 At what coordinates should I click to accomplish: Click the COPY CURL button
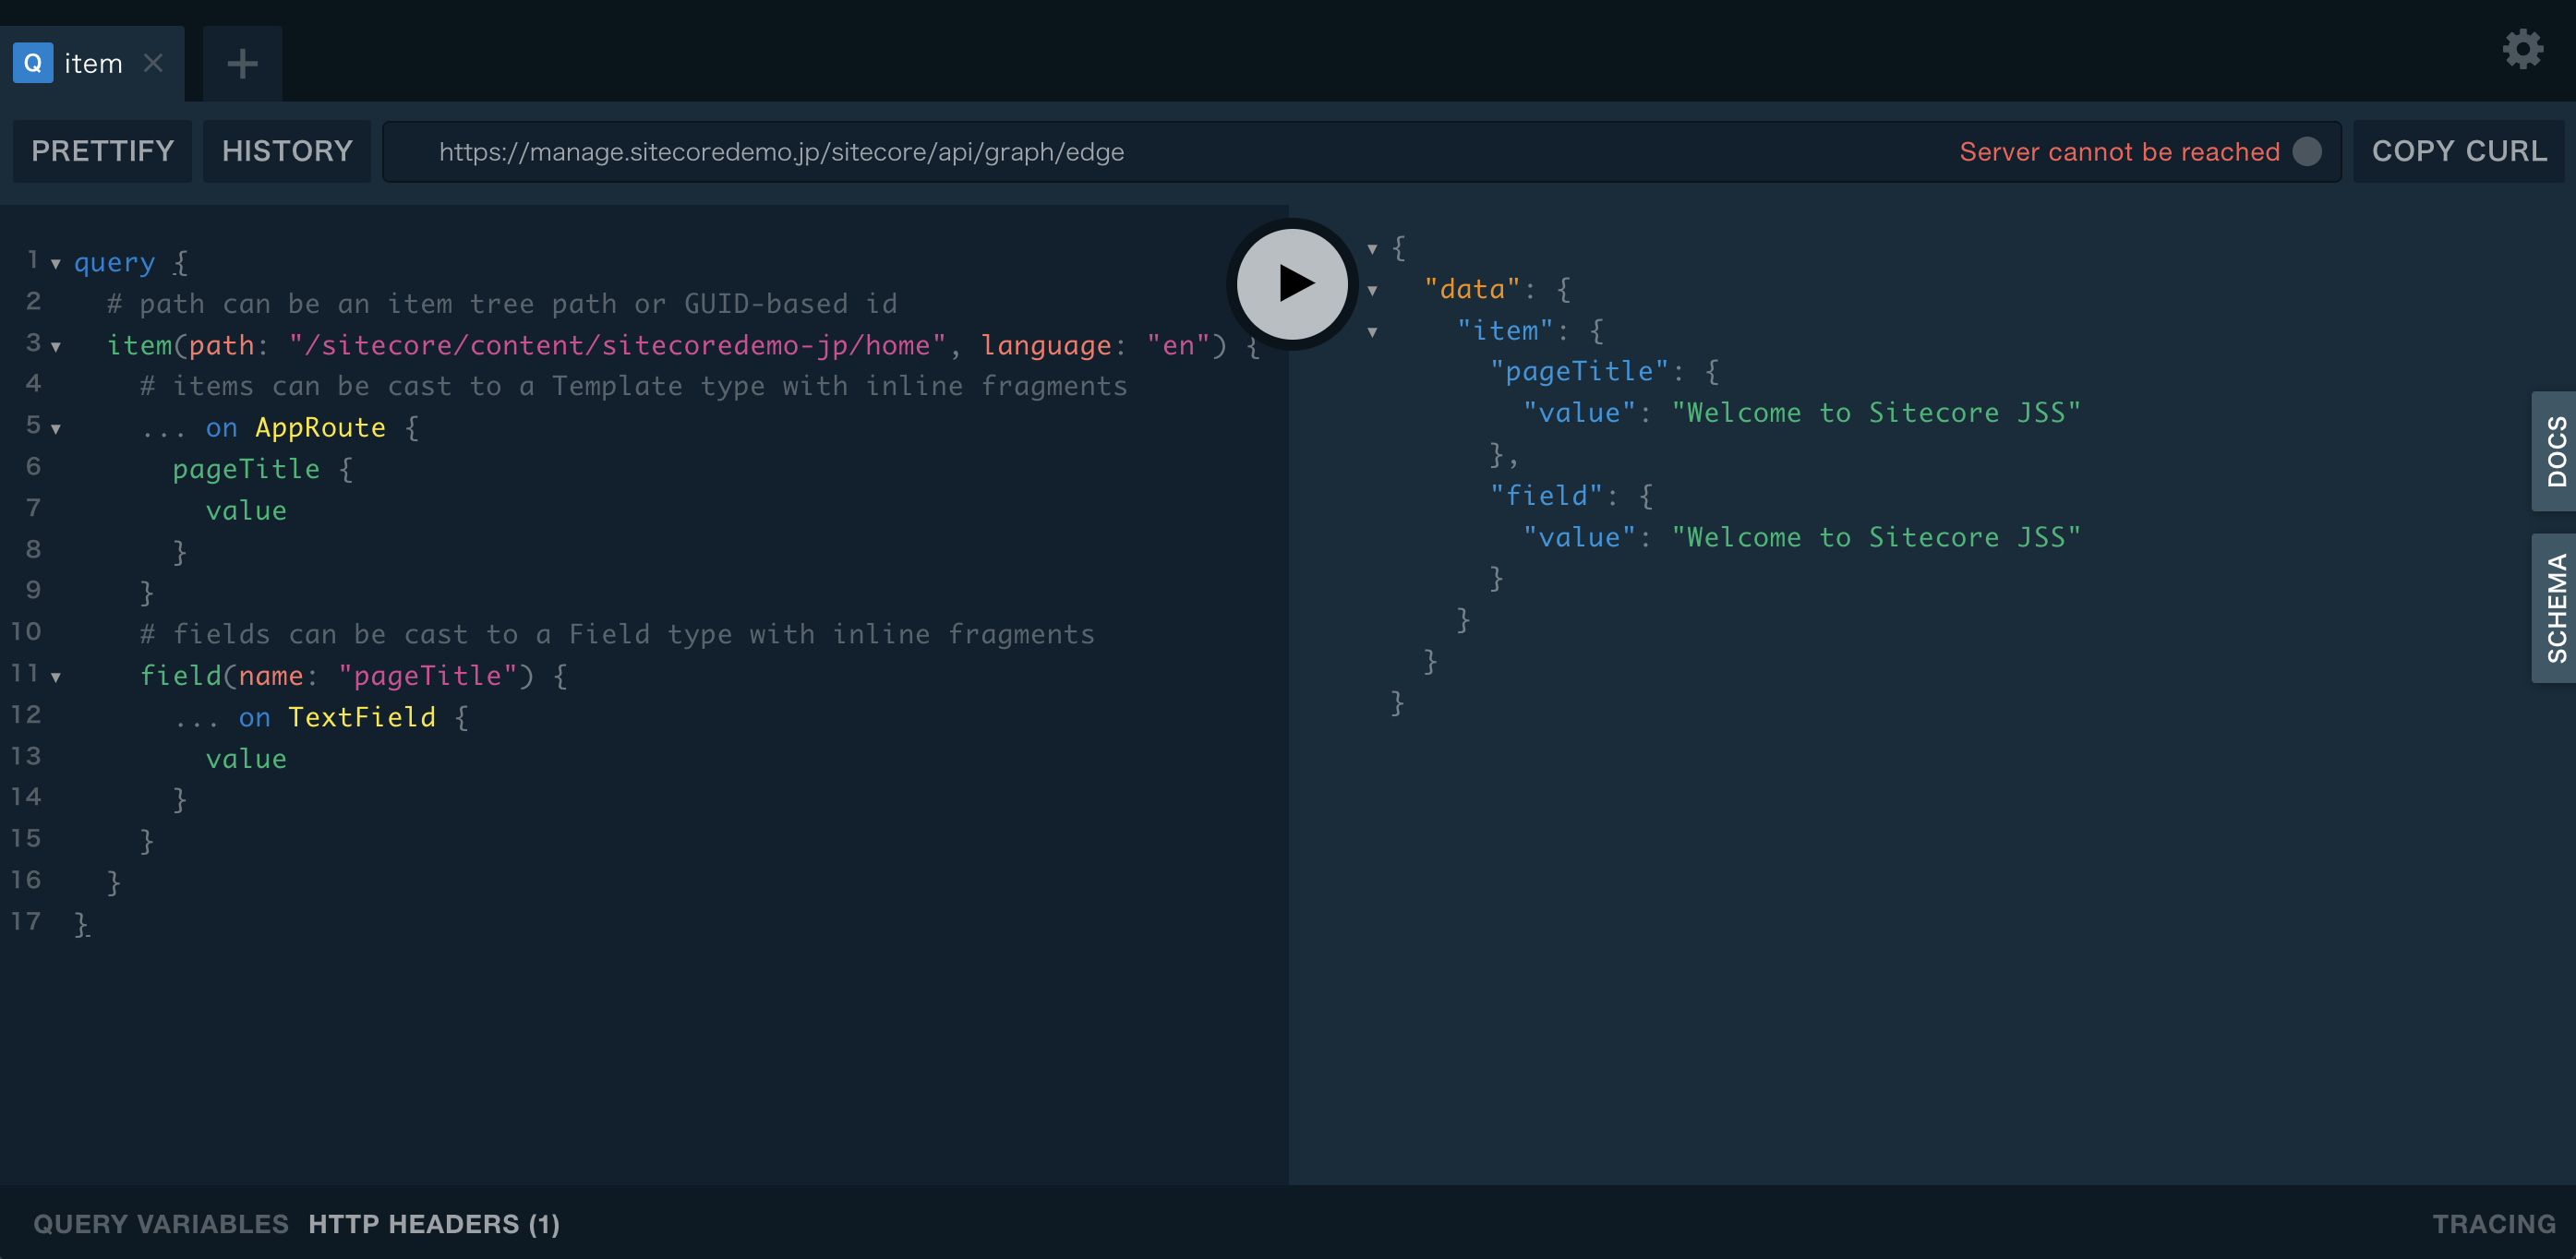(2459, 151)
